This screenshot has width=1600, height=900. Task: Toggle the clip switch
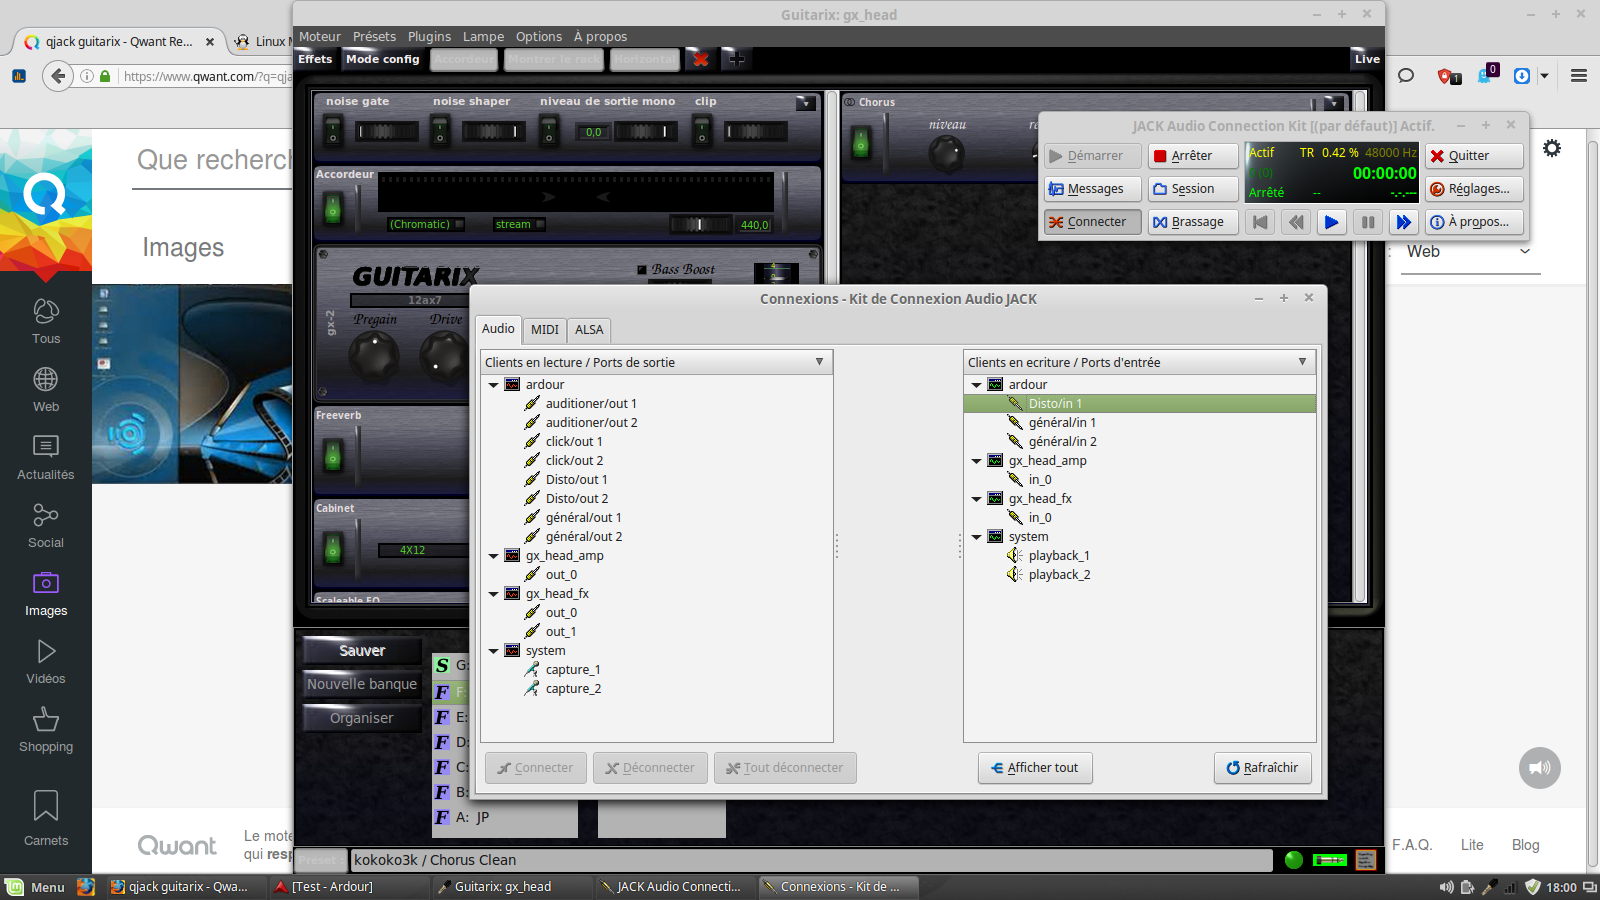[702, 131]
